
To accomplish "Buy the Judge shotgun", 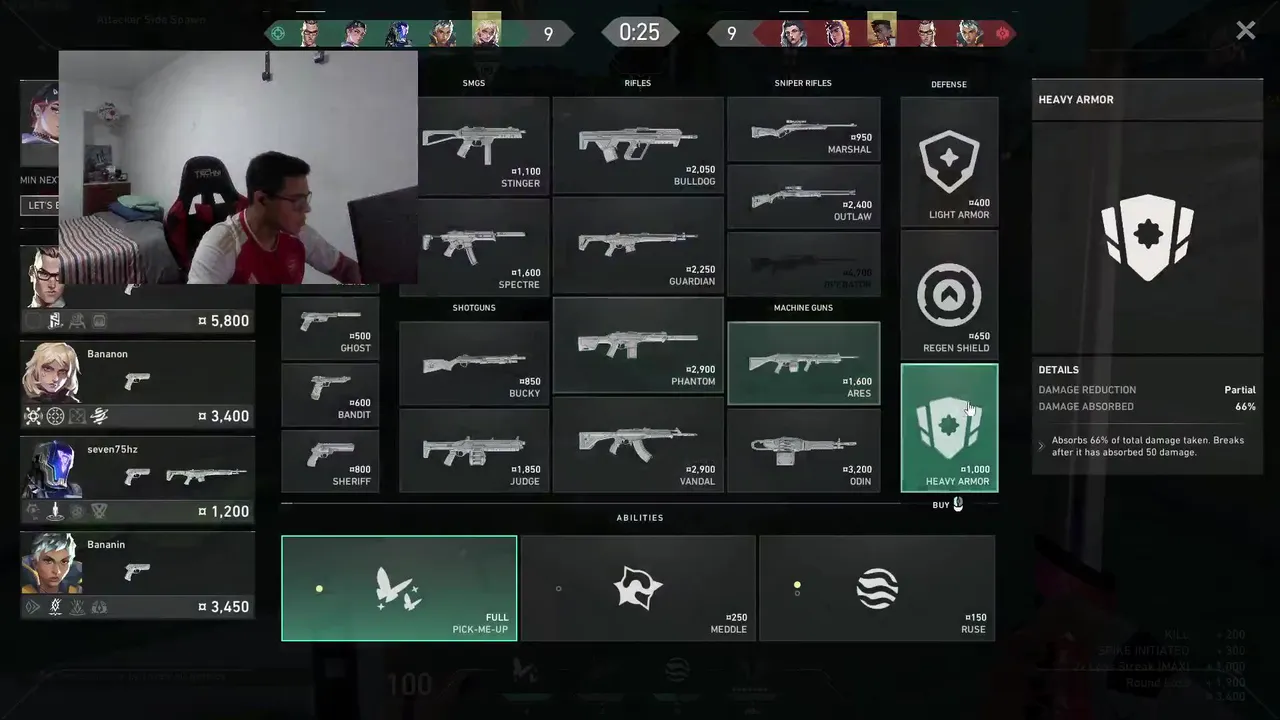I will click(474, 450).
